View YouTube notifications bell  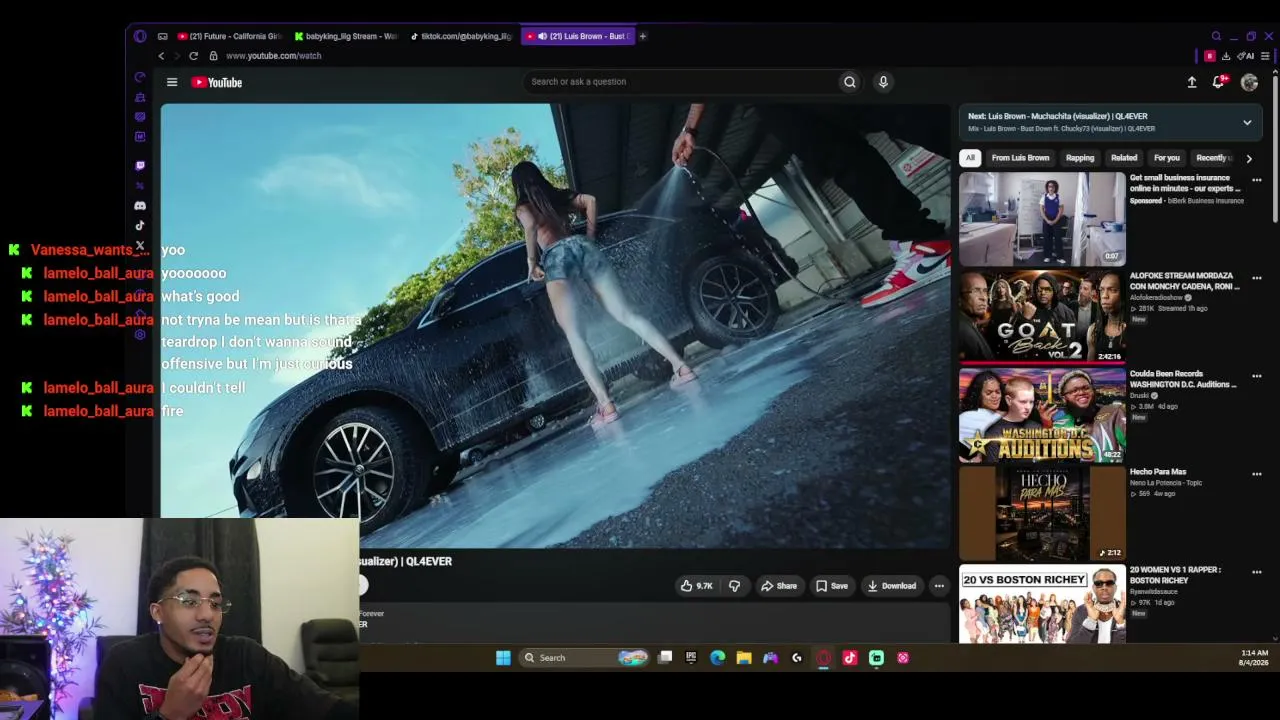click(x=1218, y=82)
